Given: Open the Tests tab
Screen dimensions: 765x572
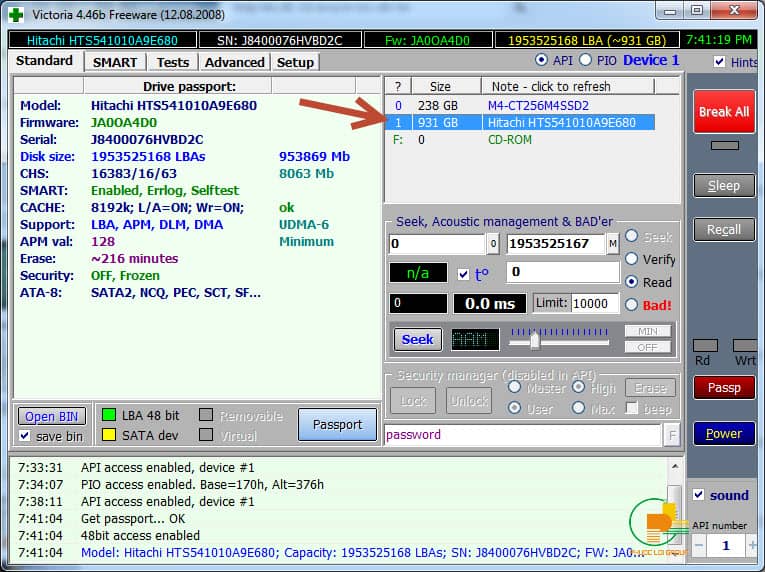Looking at the screenshot, I should click(172, 62).
